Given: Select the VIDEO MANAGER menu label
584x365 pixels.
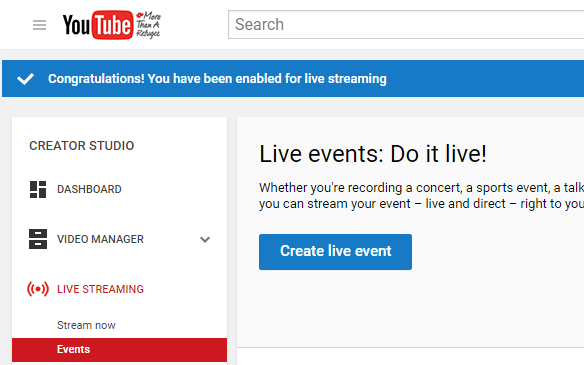Looking at the screenshot, I should tap(100, 239).
